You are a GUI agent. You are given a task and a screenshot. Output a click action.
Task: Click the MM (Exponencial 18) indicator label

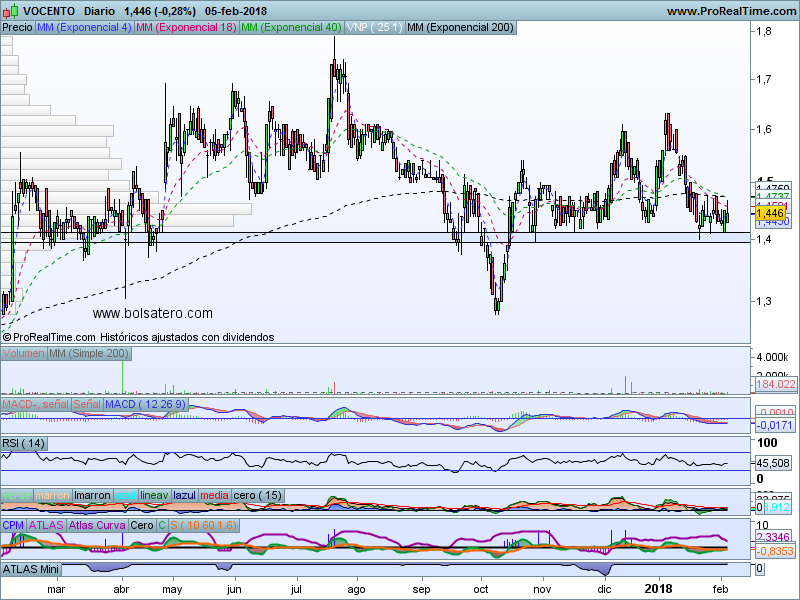(x=186, y=28)
